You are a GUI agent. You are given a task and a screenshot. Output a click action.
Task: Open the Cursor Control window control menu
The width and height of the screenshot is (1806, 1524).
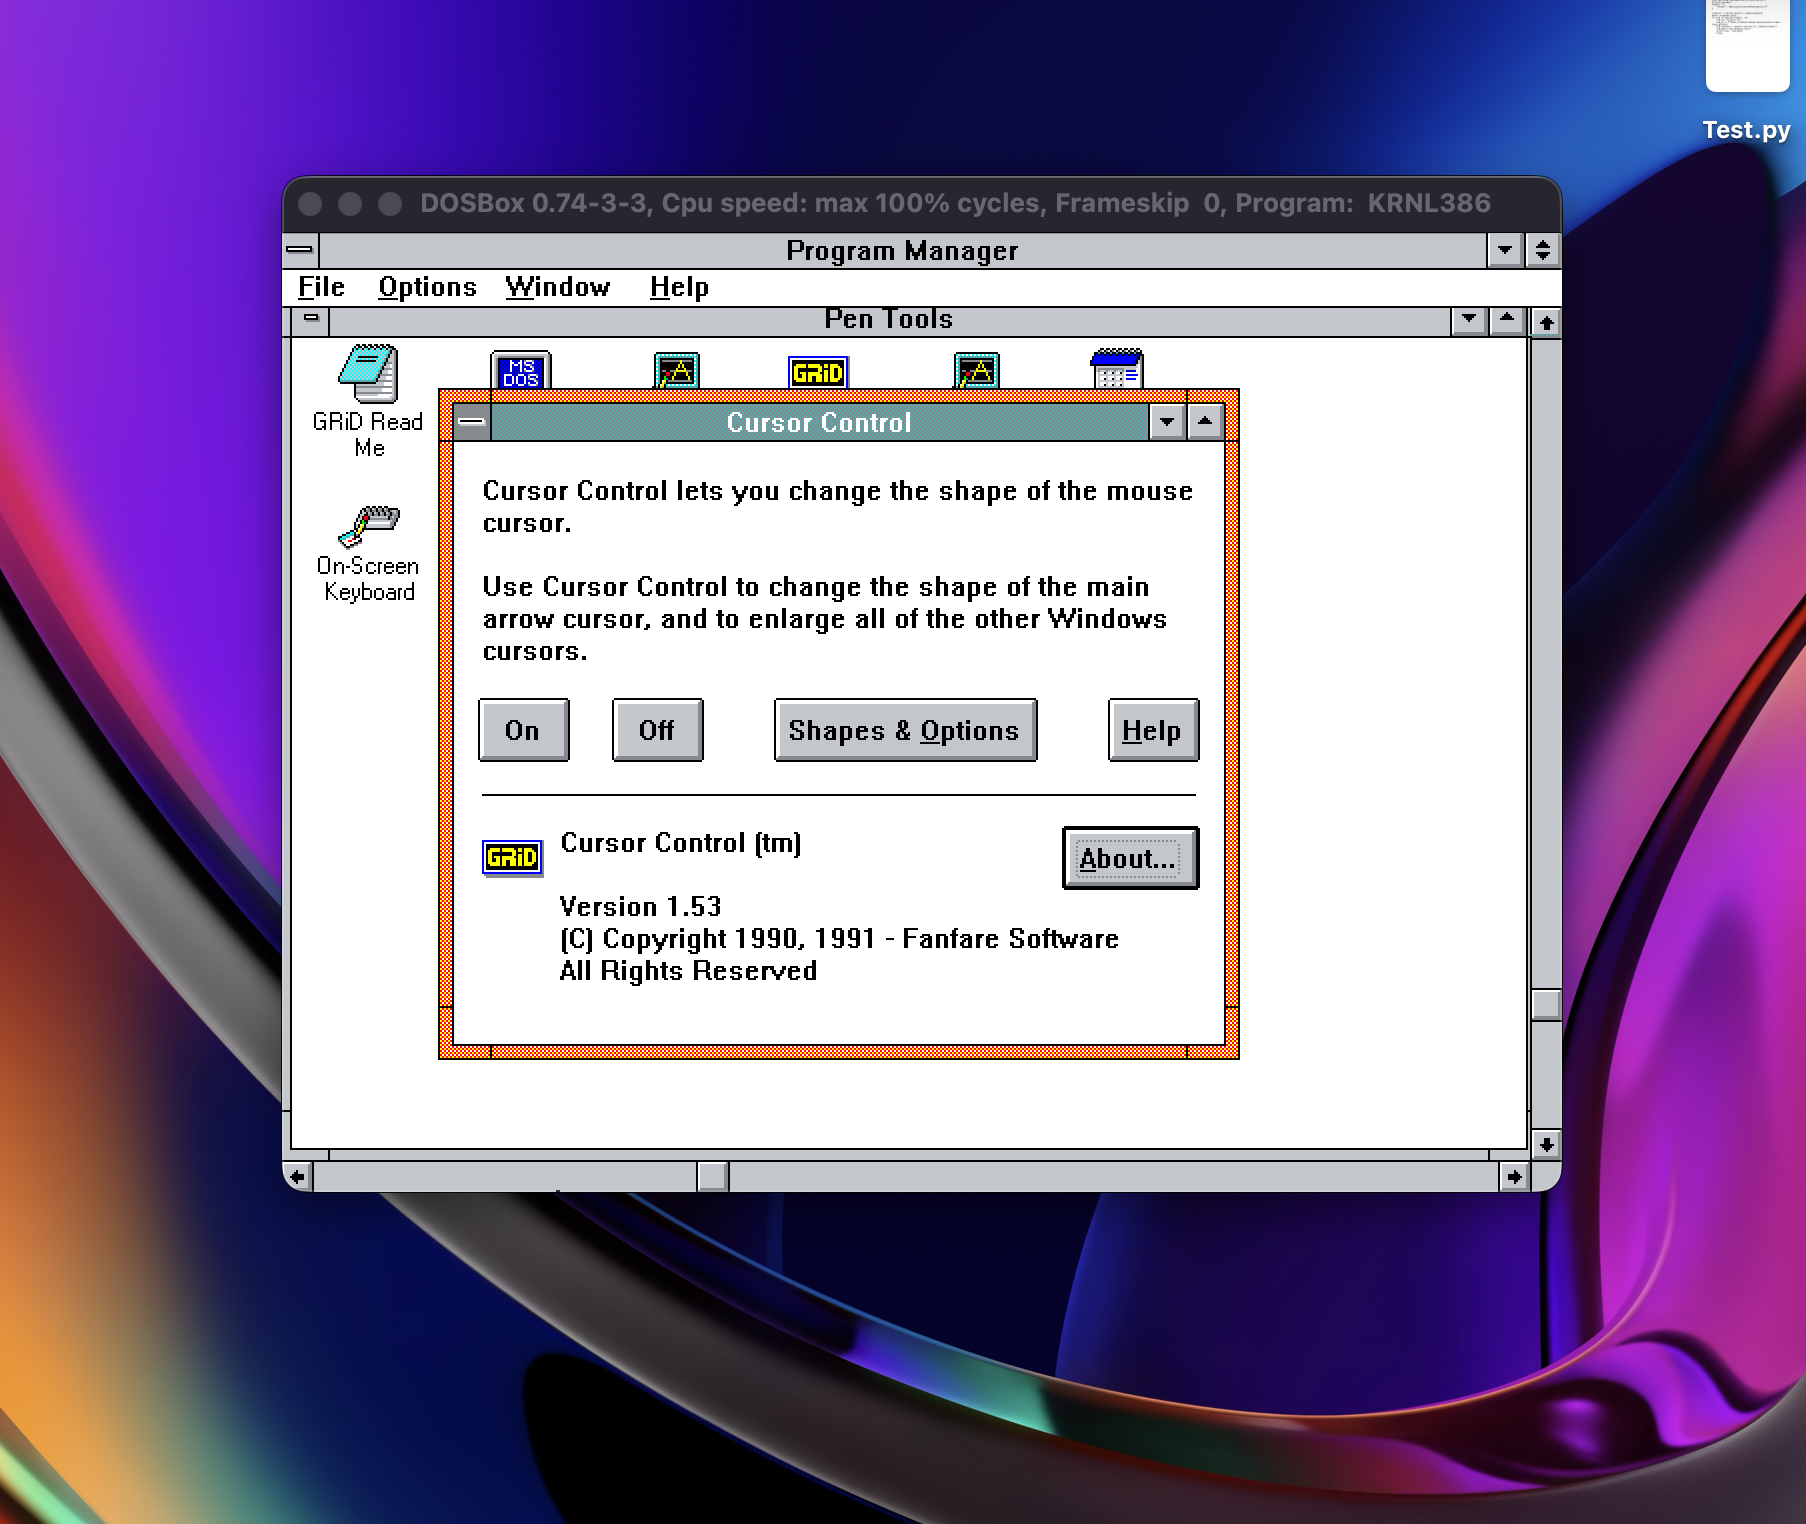tap(472, 422)
